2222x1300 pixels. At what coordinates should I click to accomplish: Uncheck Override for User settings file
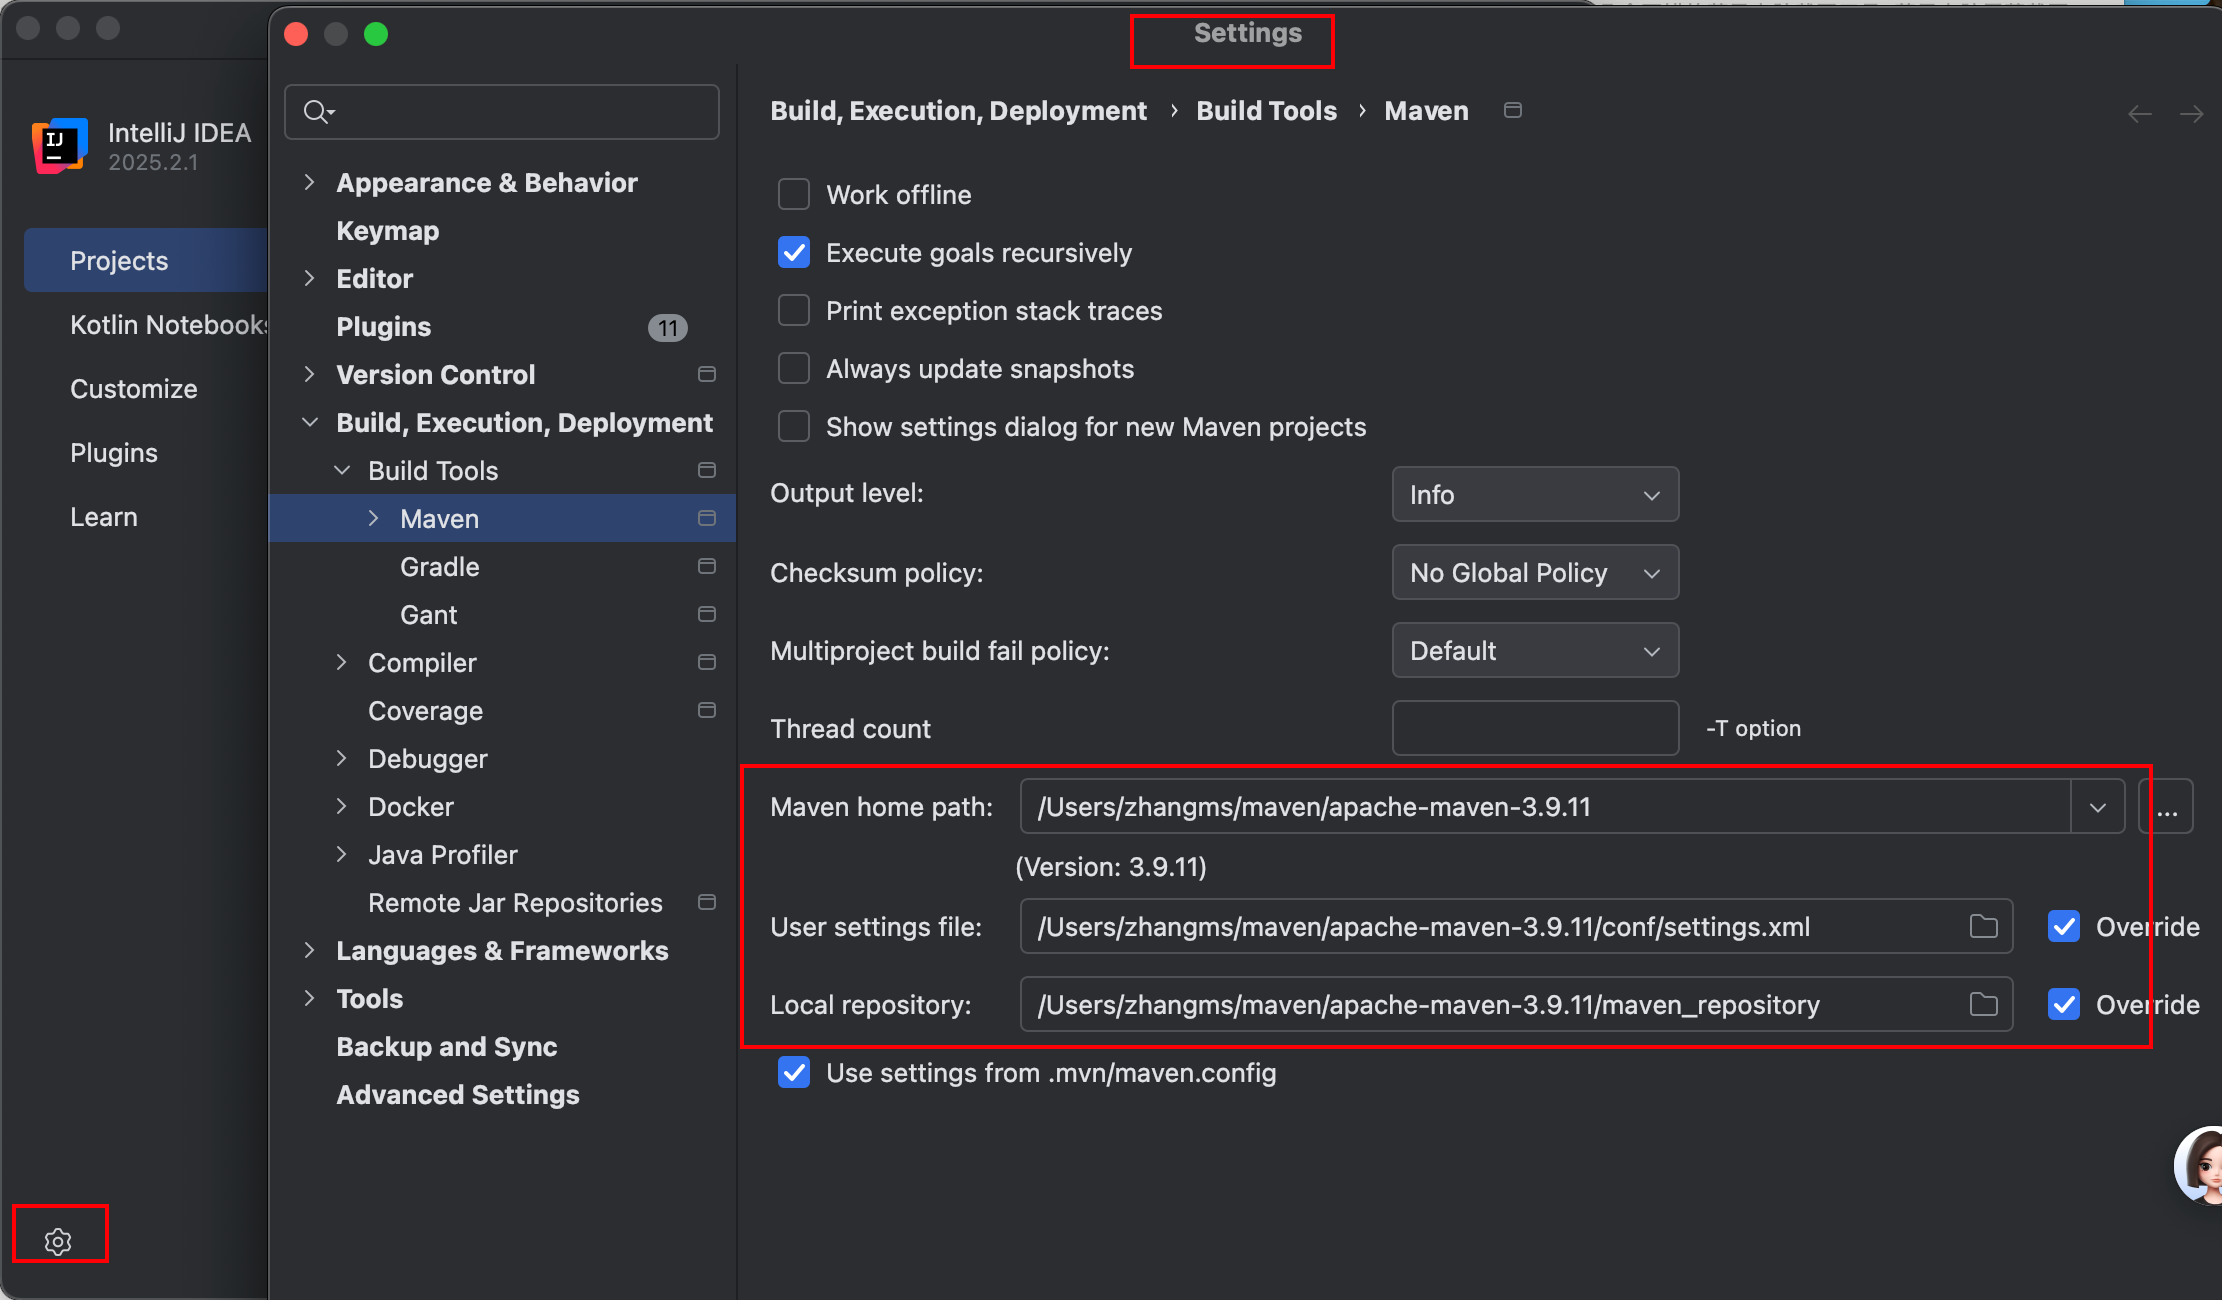coord(2064,926)
